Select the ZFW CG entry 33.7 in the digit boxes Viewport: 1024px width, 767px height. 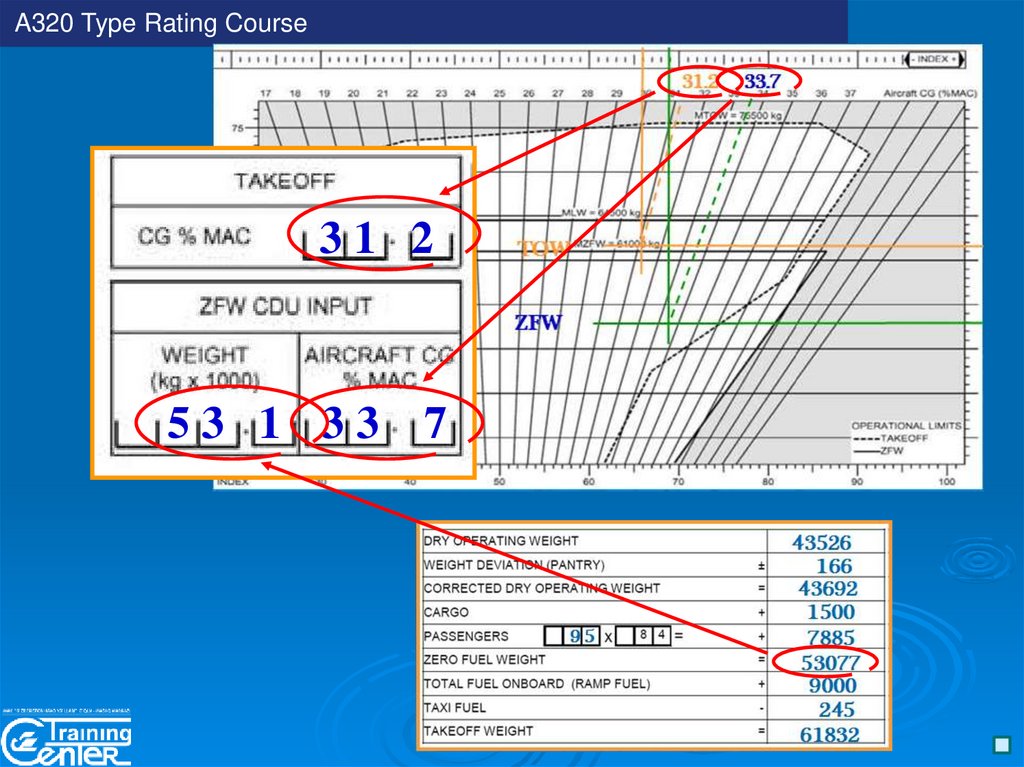pyautogui.click(x=380, y=423)
